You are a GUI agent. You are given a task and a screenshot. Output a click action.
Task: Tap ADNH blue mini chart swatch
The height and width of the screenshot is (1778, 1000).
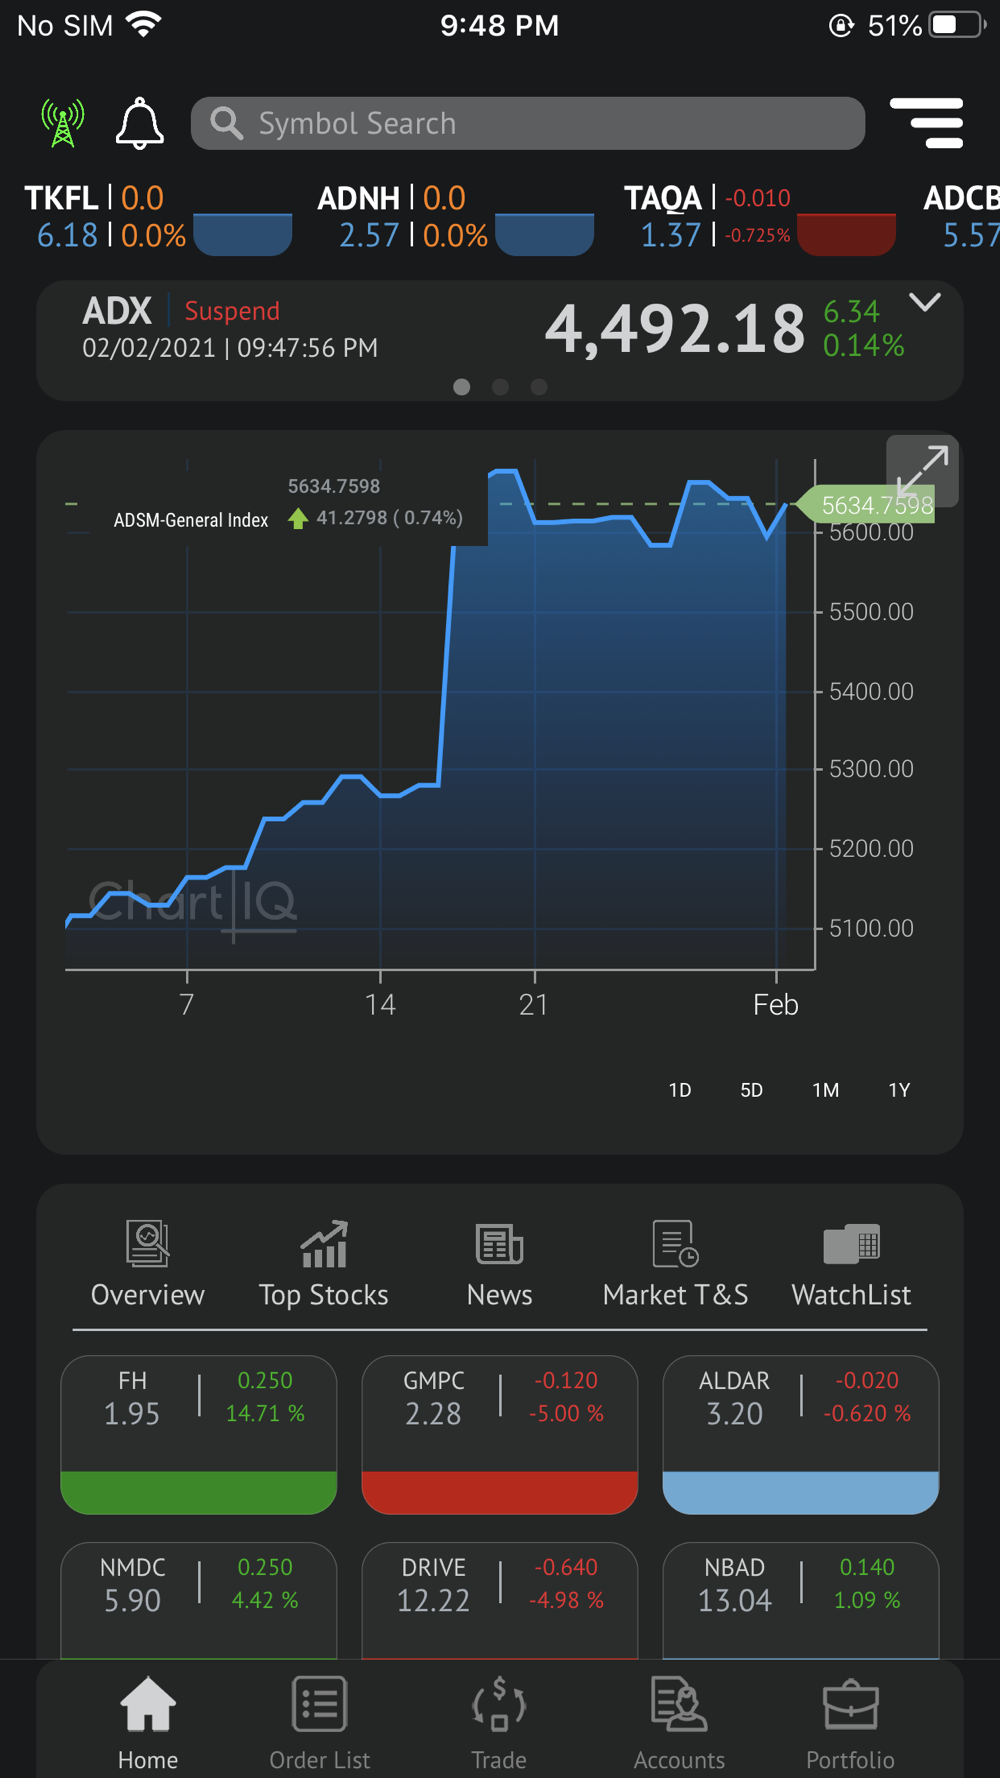545,235
